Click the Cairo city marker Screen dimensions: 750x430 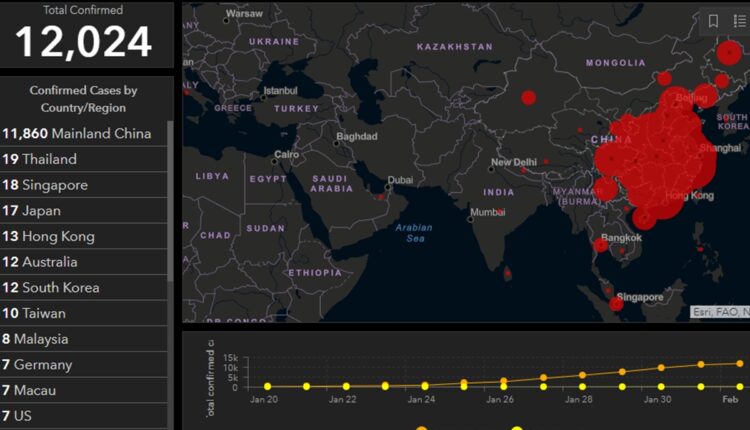click(x=275, y=162)
